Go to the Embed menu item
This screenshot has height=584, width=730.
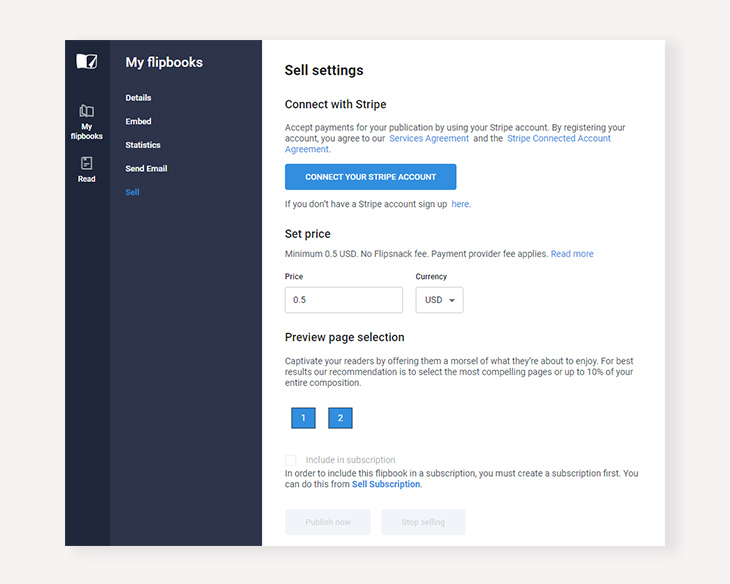click(138, 121)
